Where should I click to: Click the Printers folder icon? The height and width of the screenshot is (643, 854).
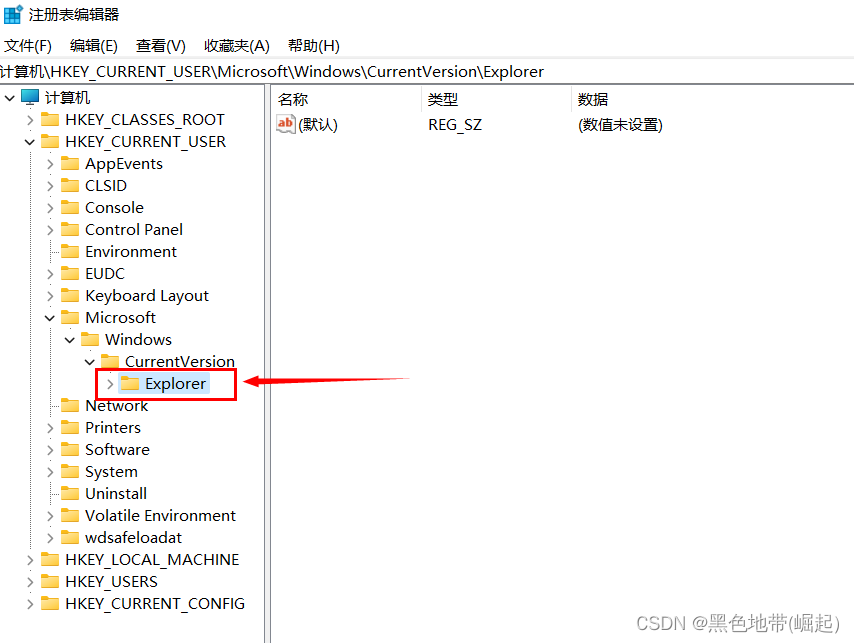click(x=70, y=427)
